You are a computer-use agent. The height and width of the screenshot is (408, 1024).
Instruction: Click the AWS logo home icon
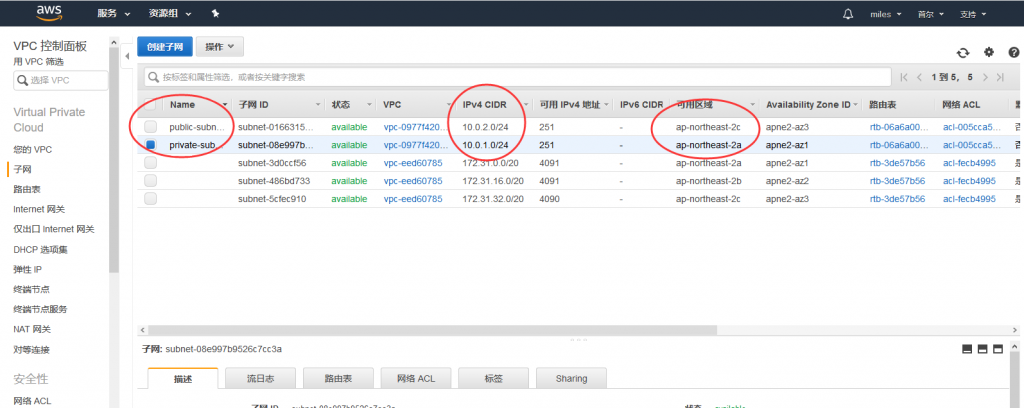pos(50,13)
